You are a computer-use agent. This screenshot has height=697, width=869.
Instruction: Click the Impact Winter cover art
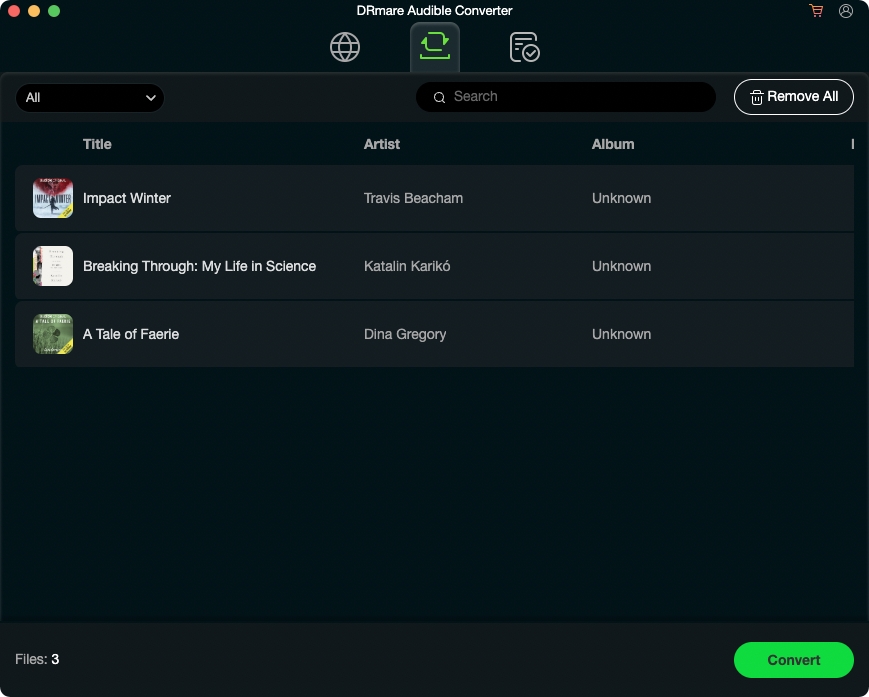point(52,198)
